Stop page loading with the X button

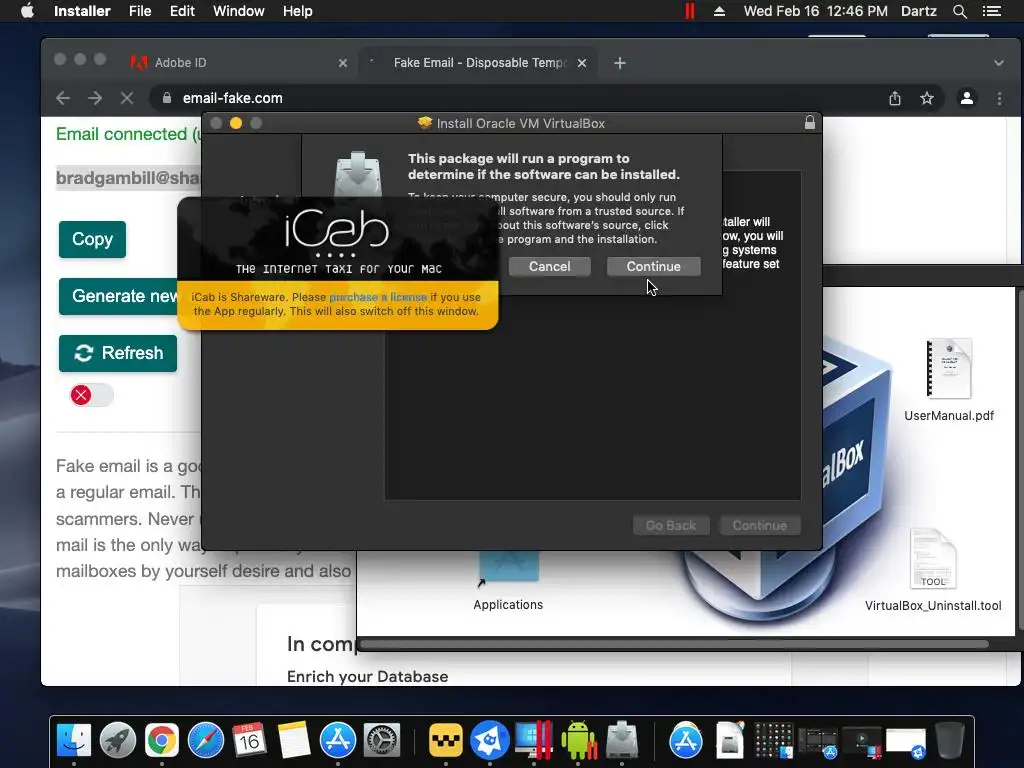coord(127,98)
